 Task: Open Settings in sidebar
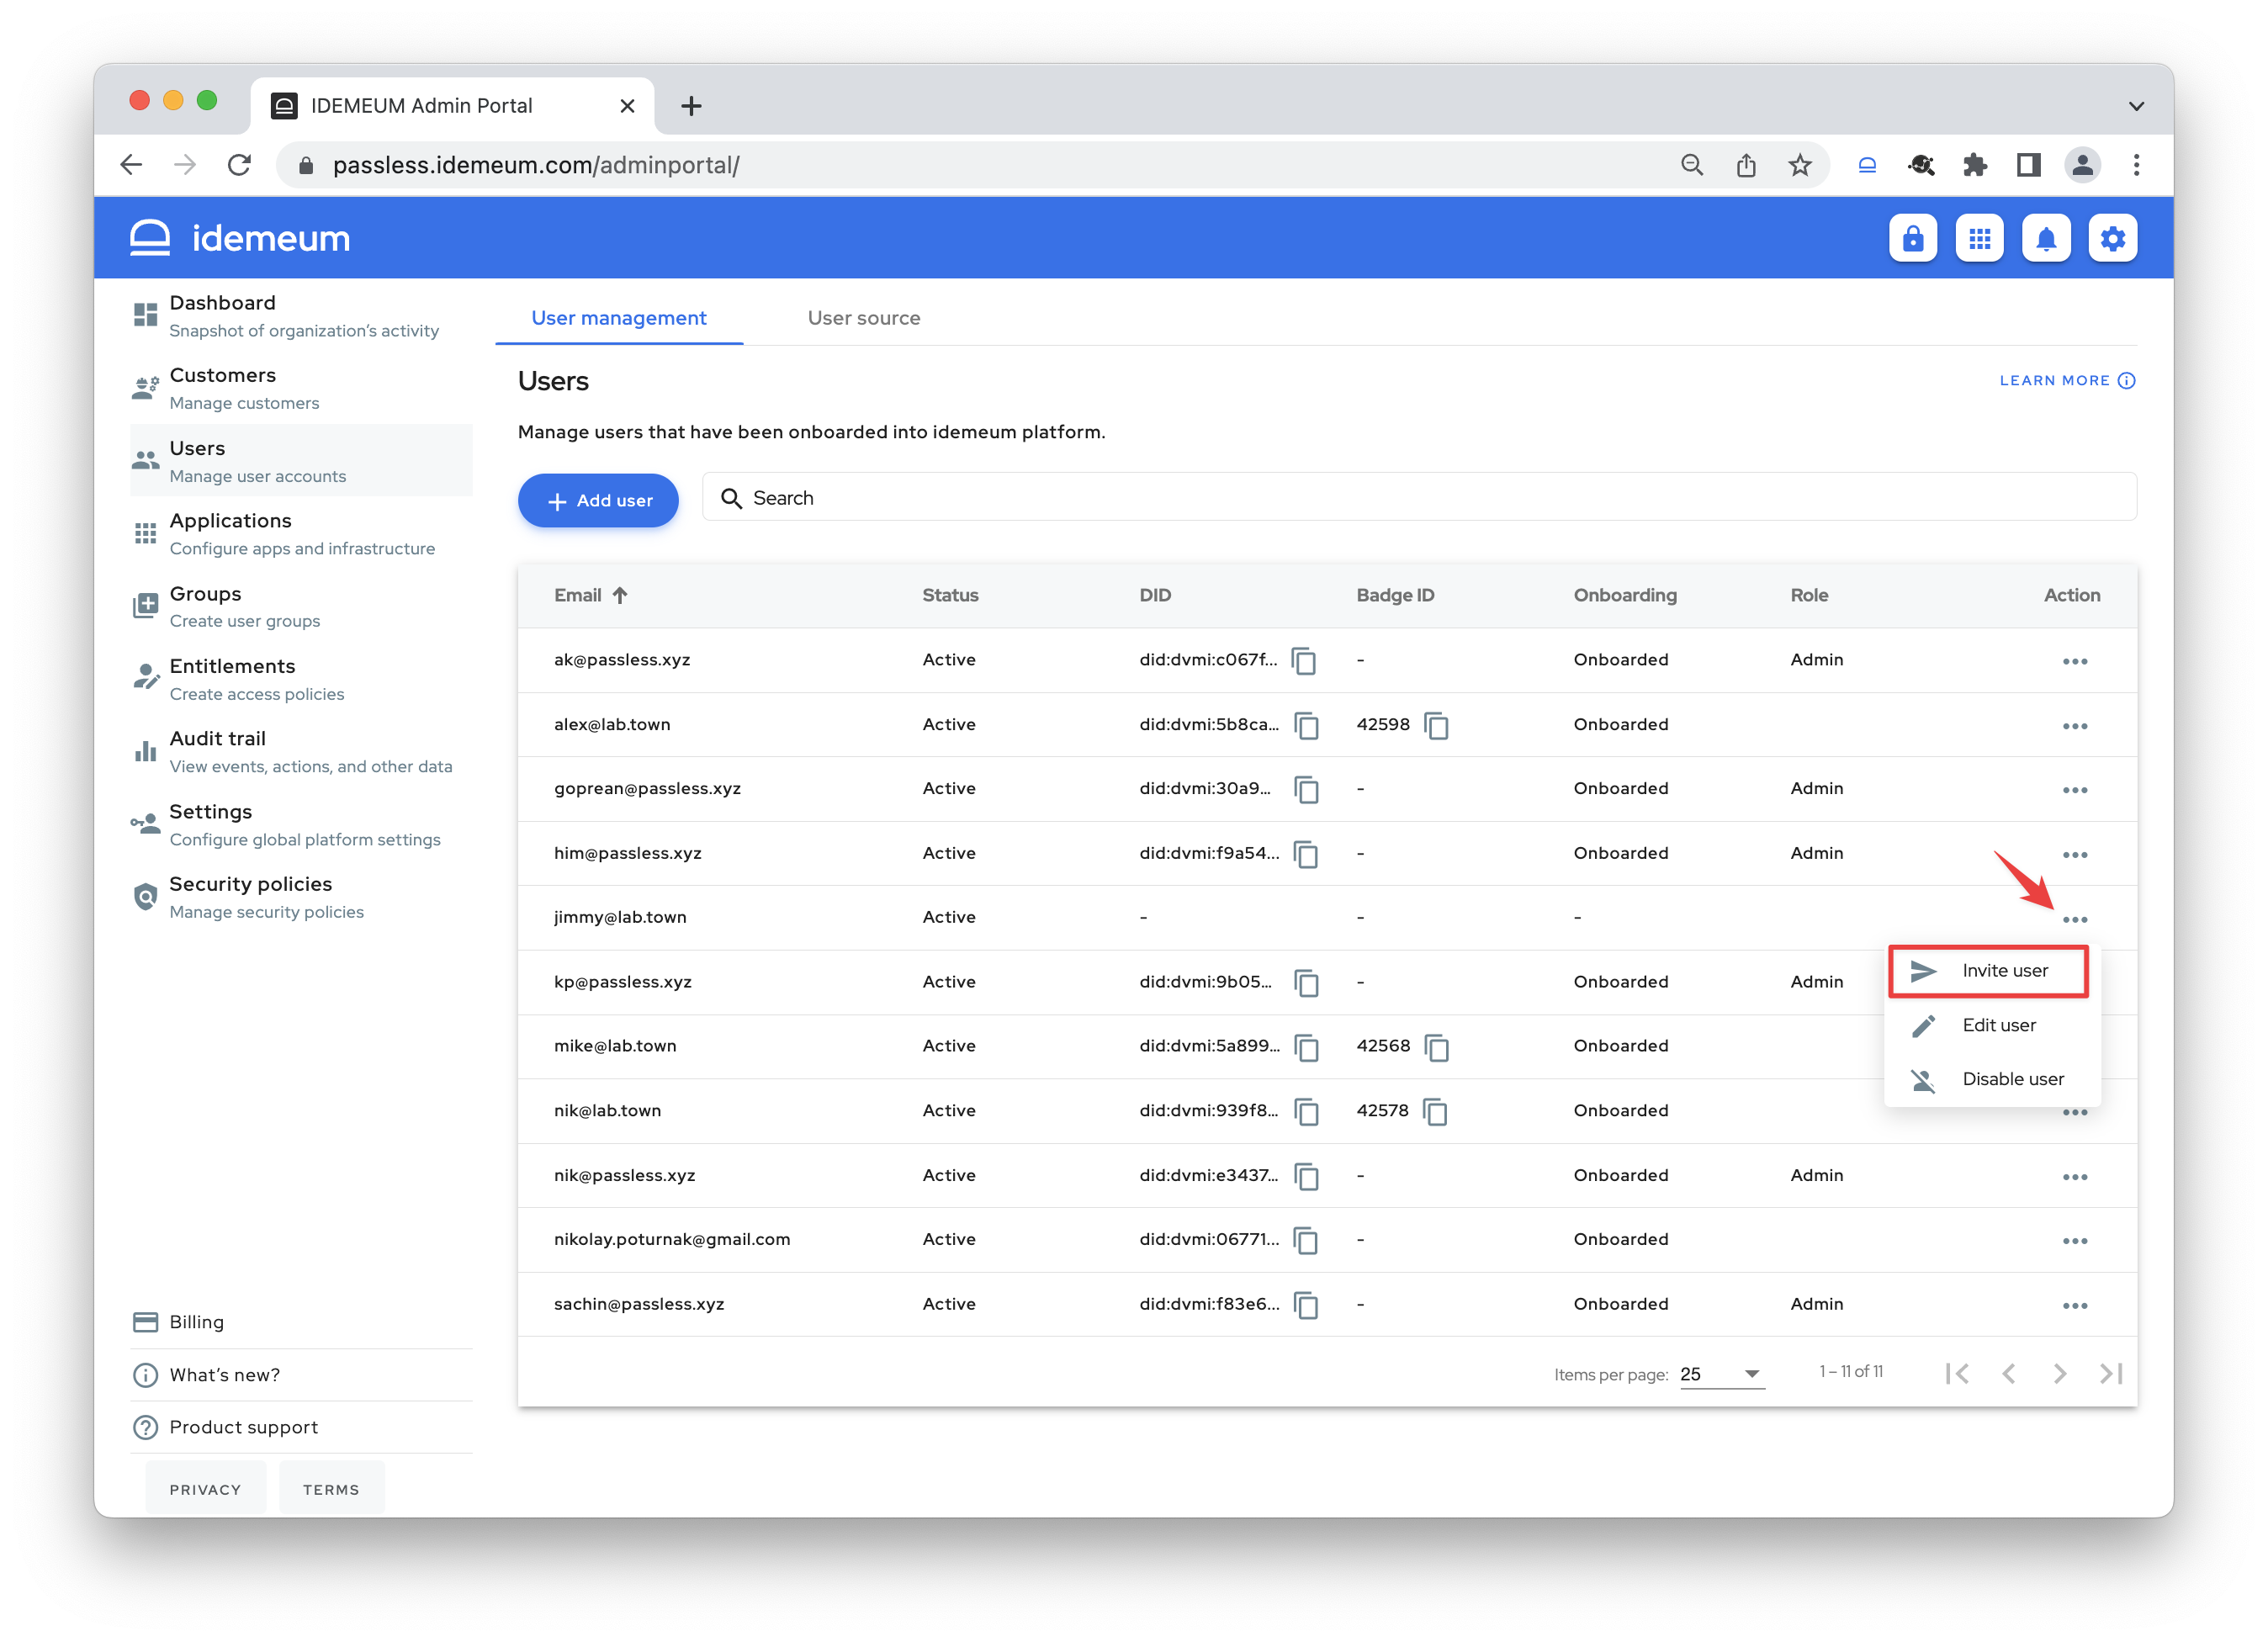click(x=300, y=825)
